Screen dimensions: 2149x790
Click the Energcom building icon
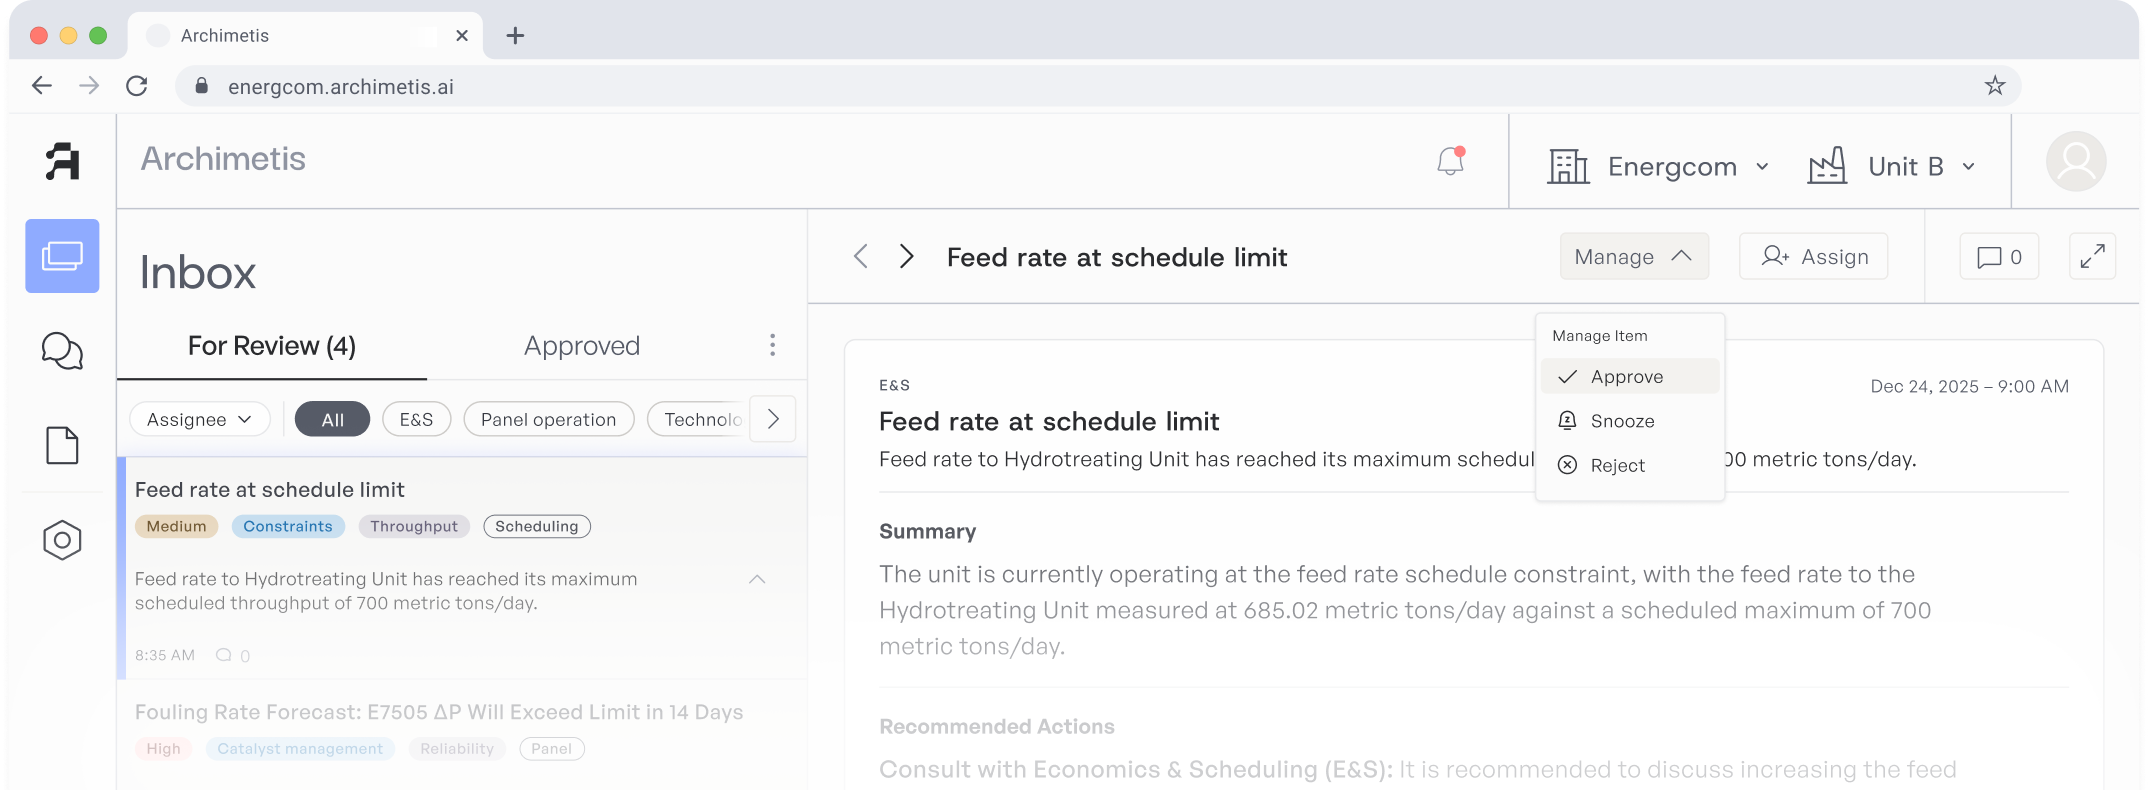(1568, 166)
